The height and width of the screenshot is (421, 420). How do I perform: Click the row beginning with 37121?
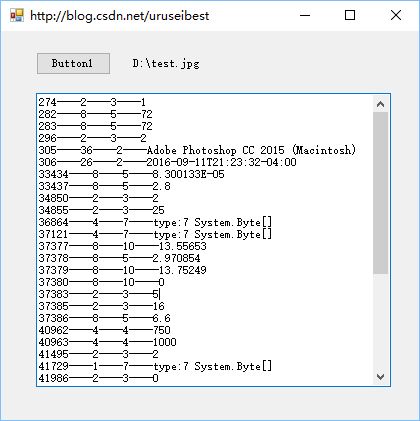tap(155, 234)
